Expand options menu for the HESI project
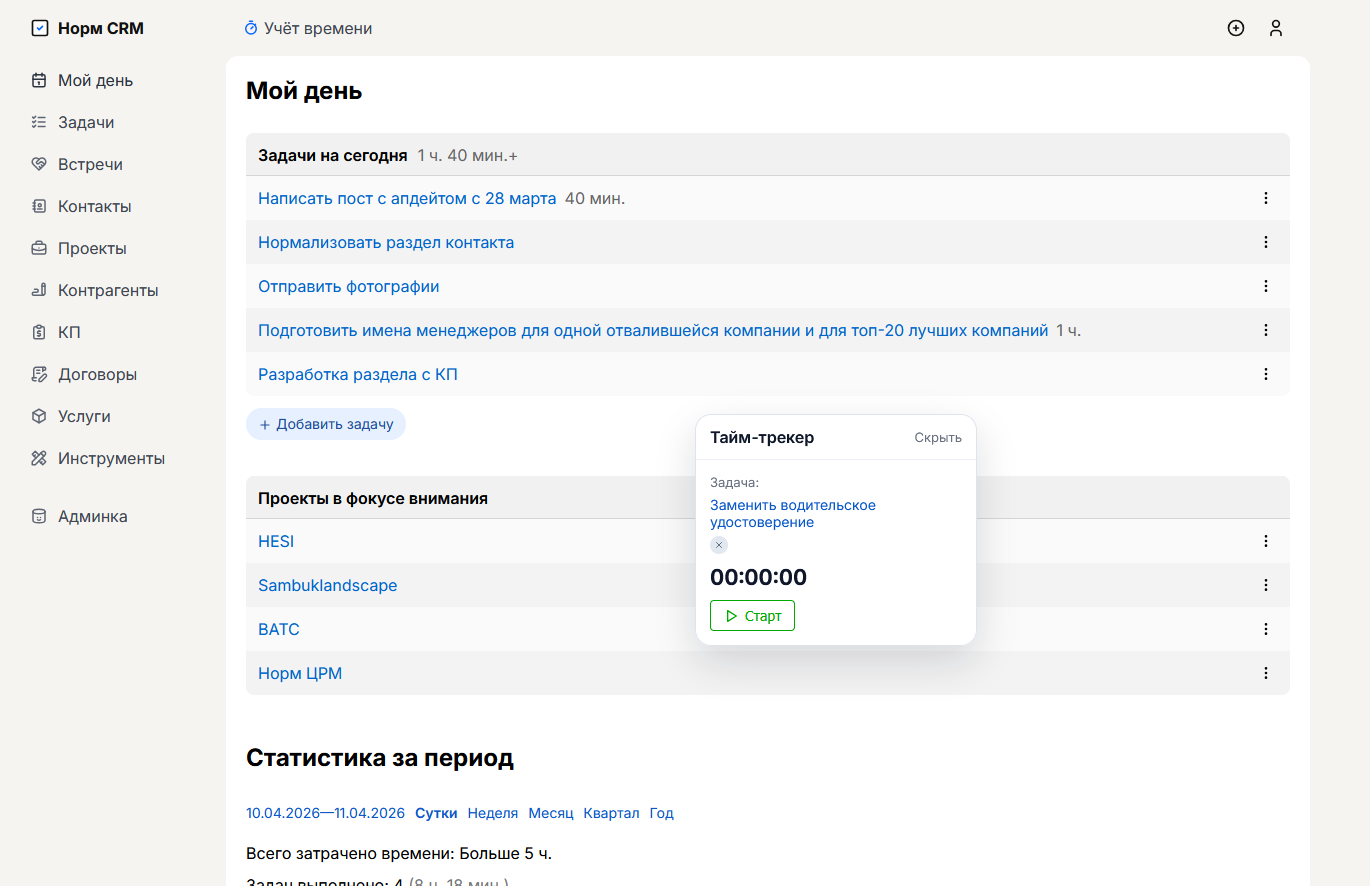The image size is (1370, 886). [1266, 541]
